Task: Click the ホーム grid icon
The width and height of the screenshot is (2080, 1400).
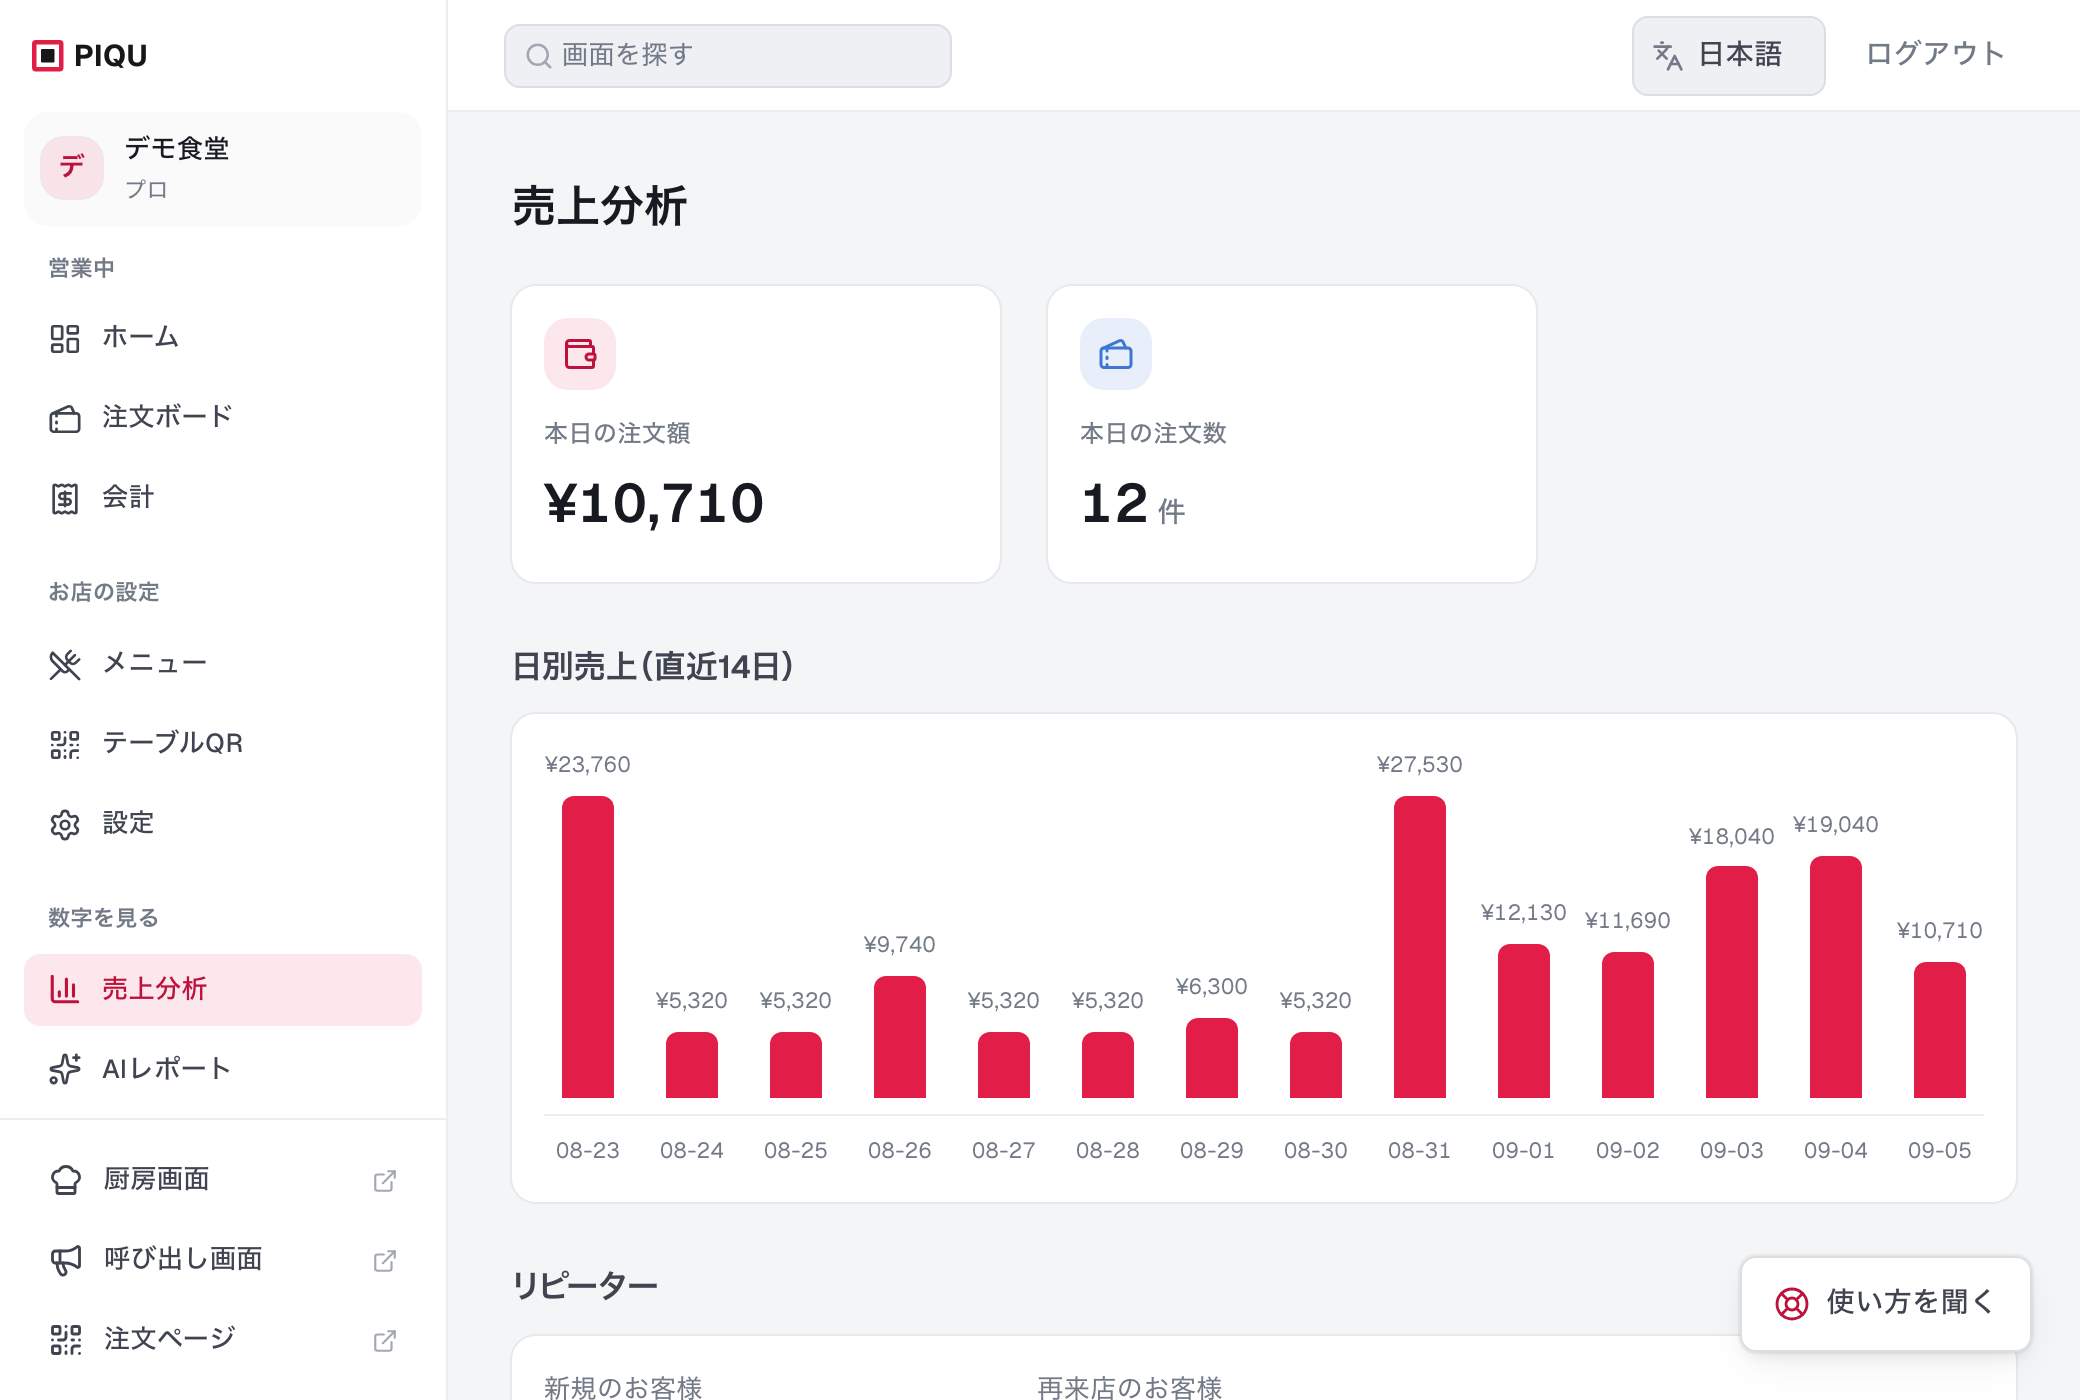Action: point(65,338)
